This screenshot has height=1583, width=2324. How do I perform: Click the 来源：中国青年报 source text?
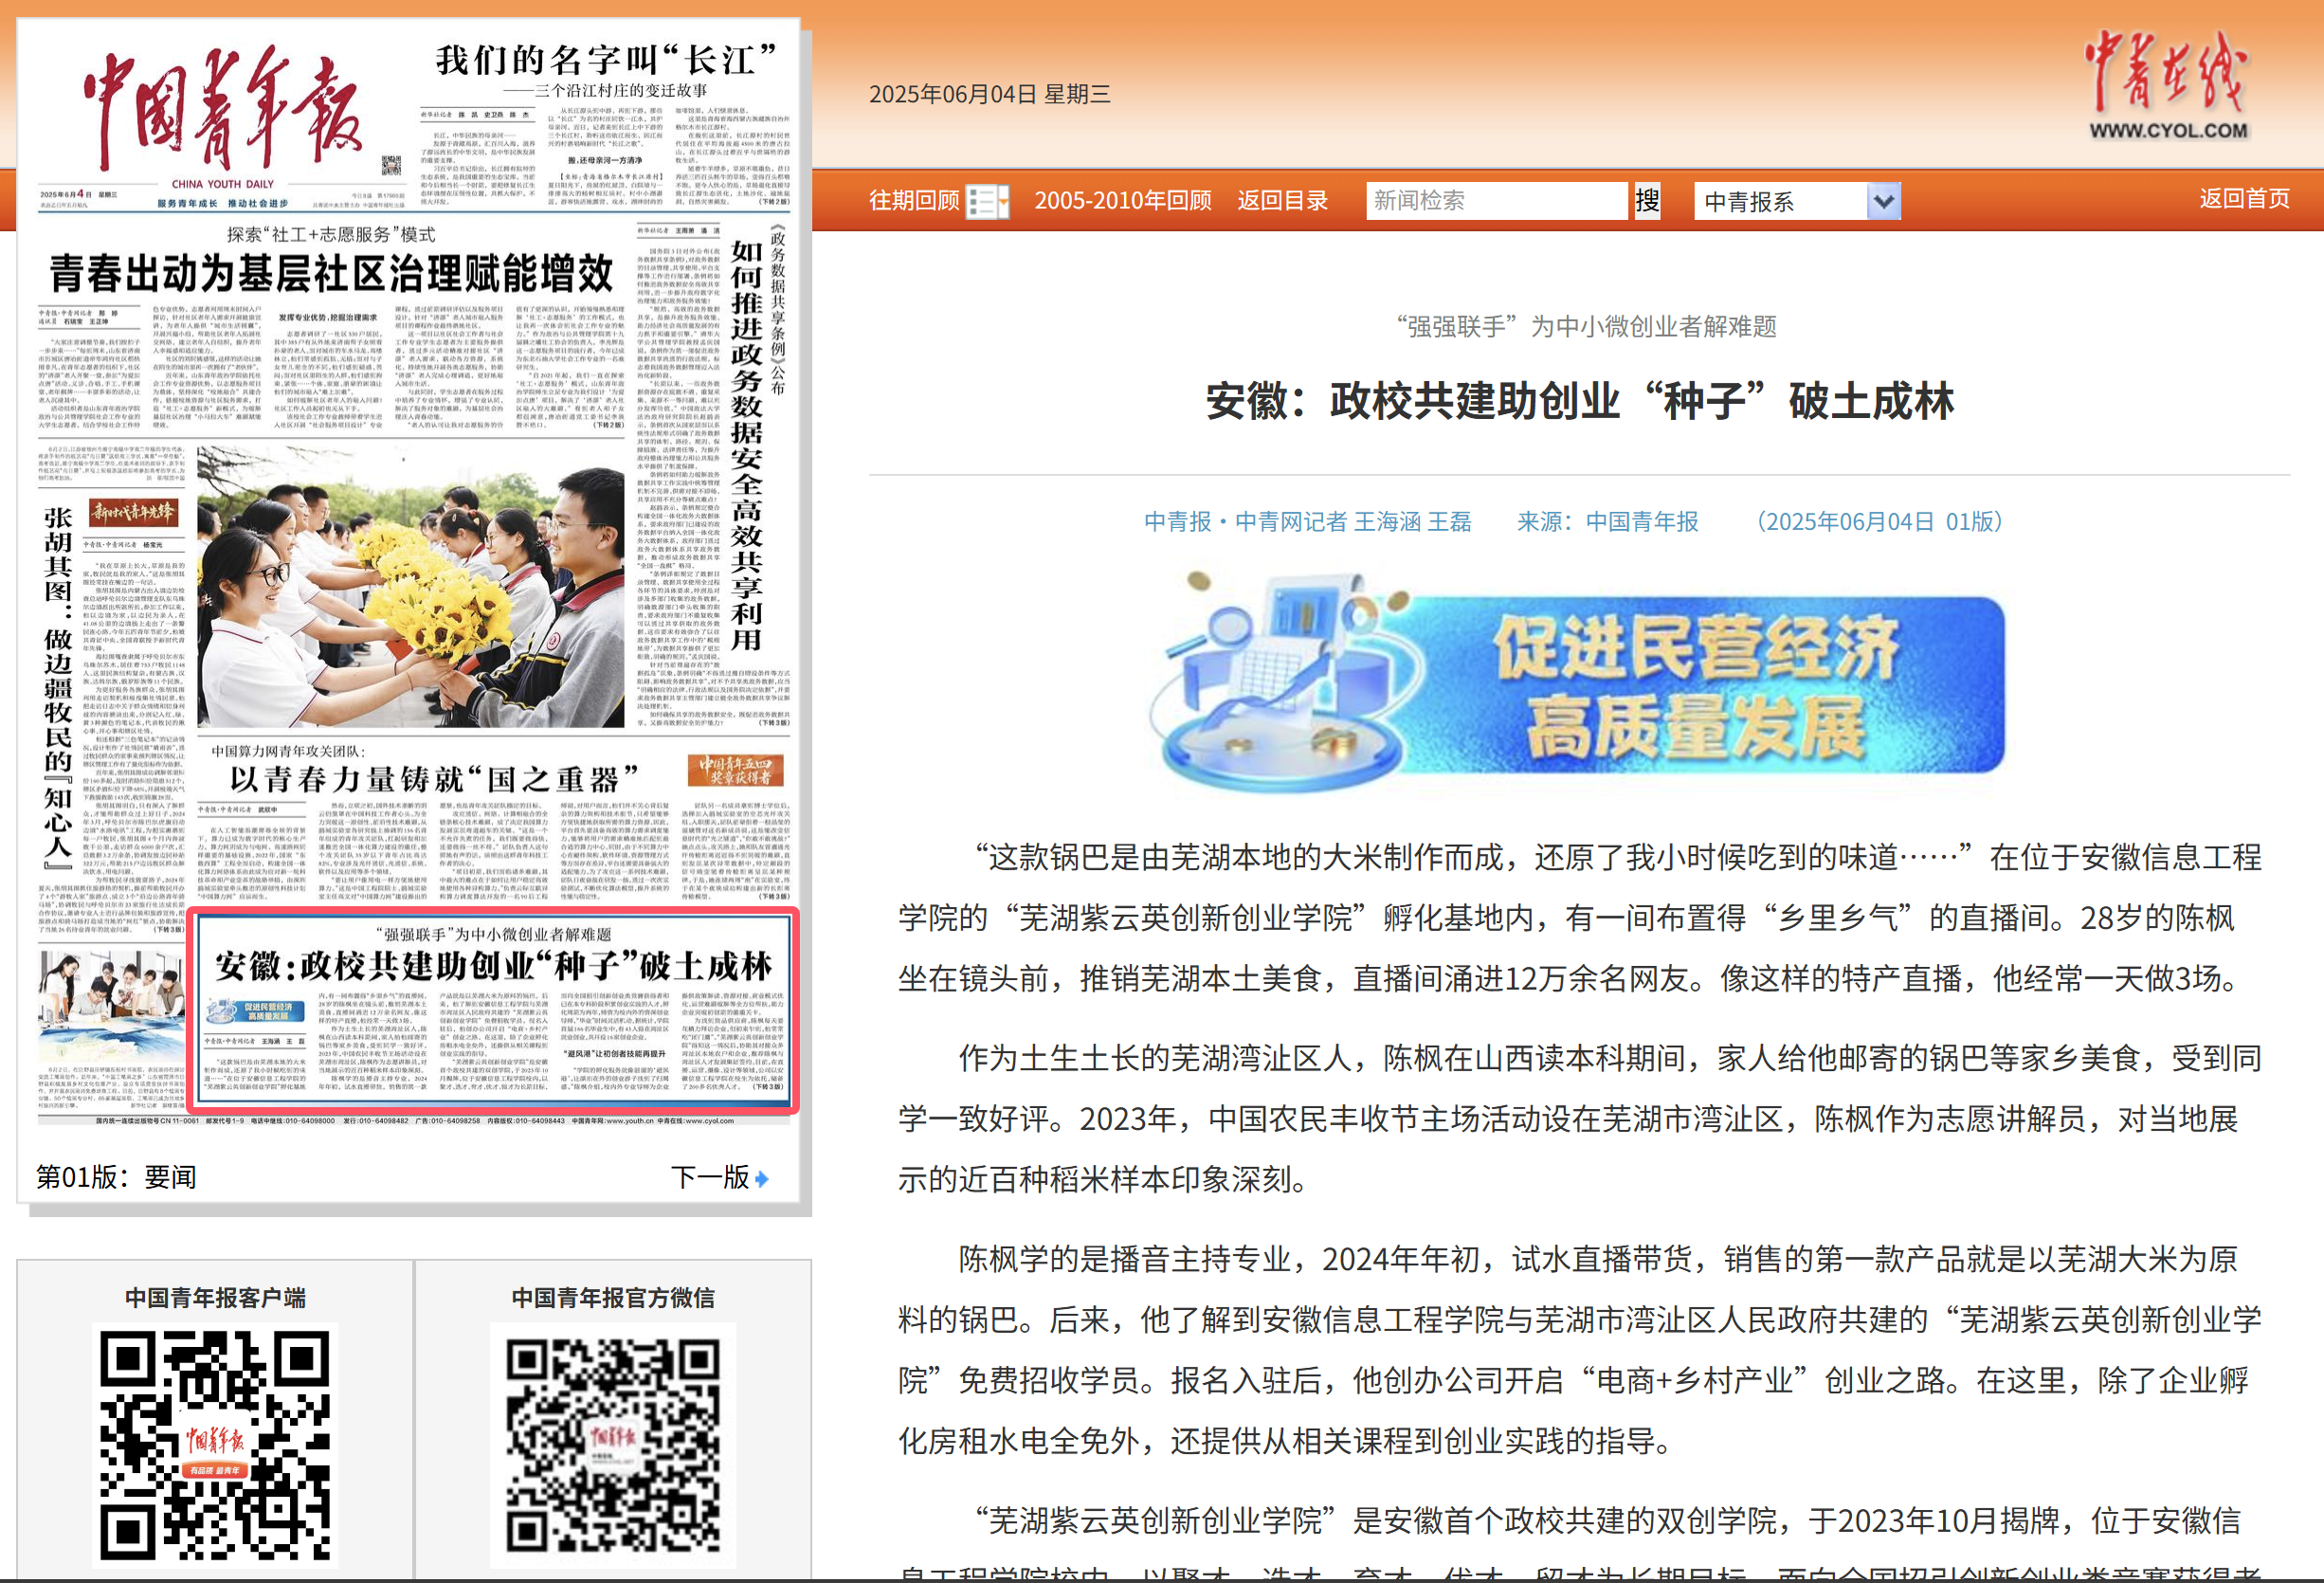(x=1607, y=521)
